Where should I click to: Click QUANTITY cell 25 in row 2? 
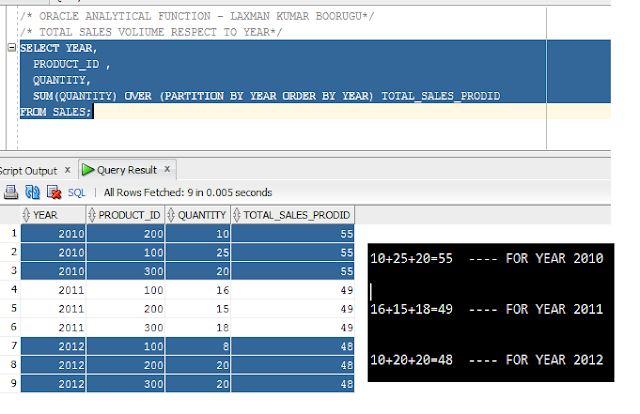198,252
